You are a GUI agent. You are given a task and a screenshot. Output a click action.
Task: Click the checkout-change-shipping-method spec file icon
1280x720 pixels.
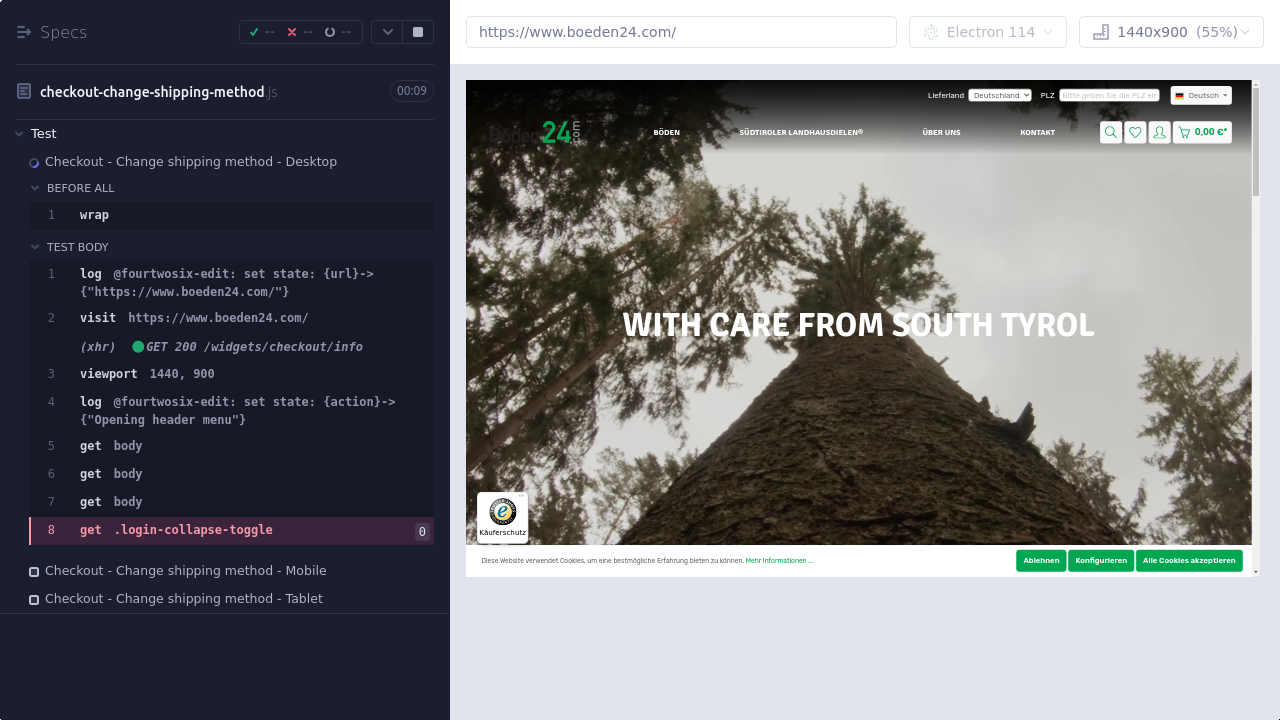coord(24,92)
